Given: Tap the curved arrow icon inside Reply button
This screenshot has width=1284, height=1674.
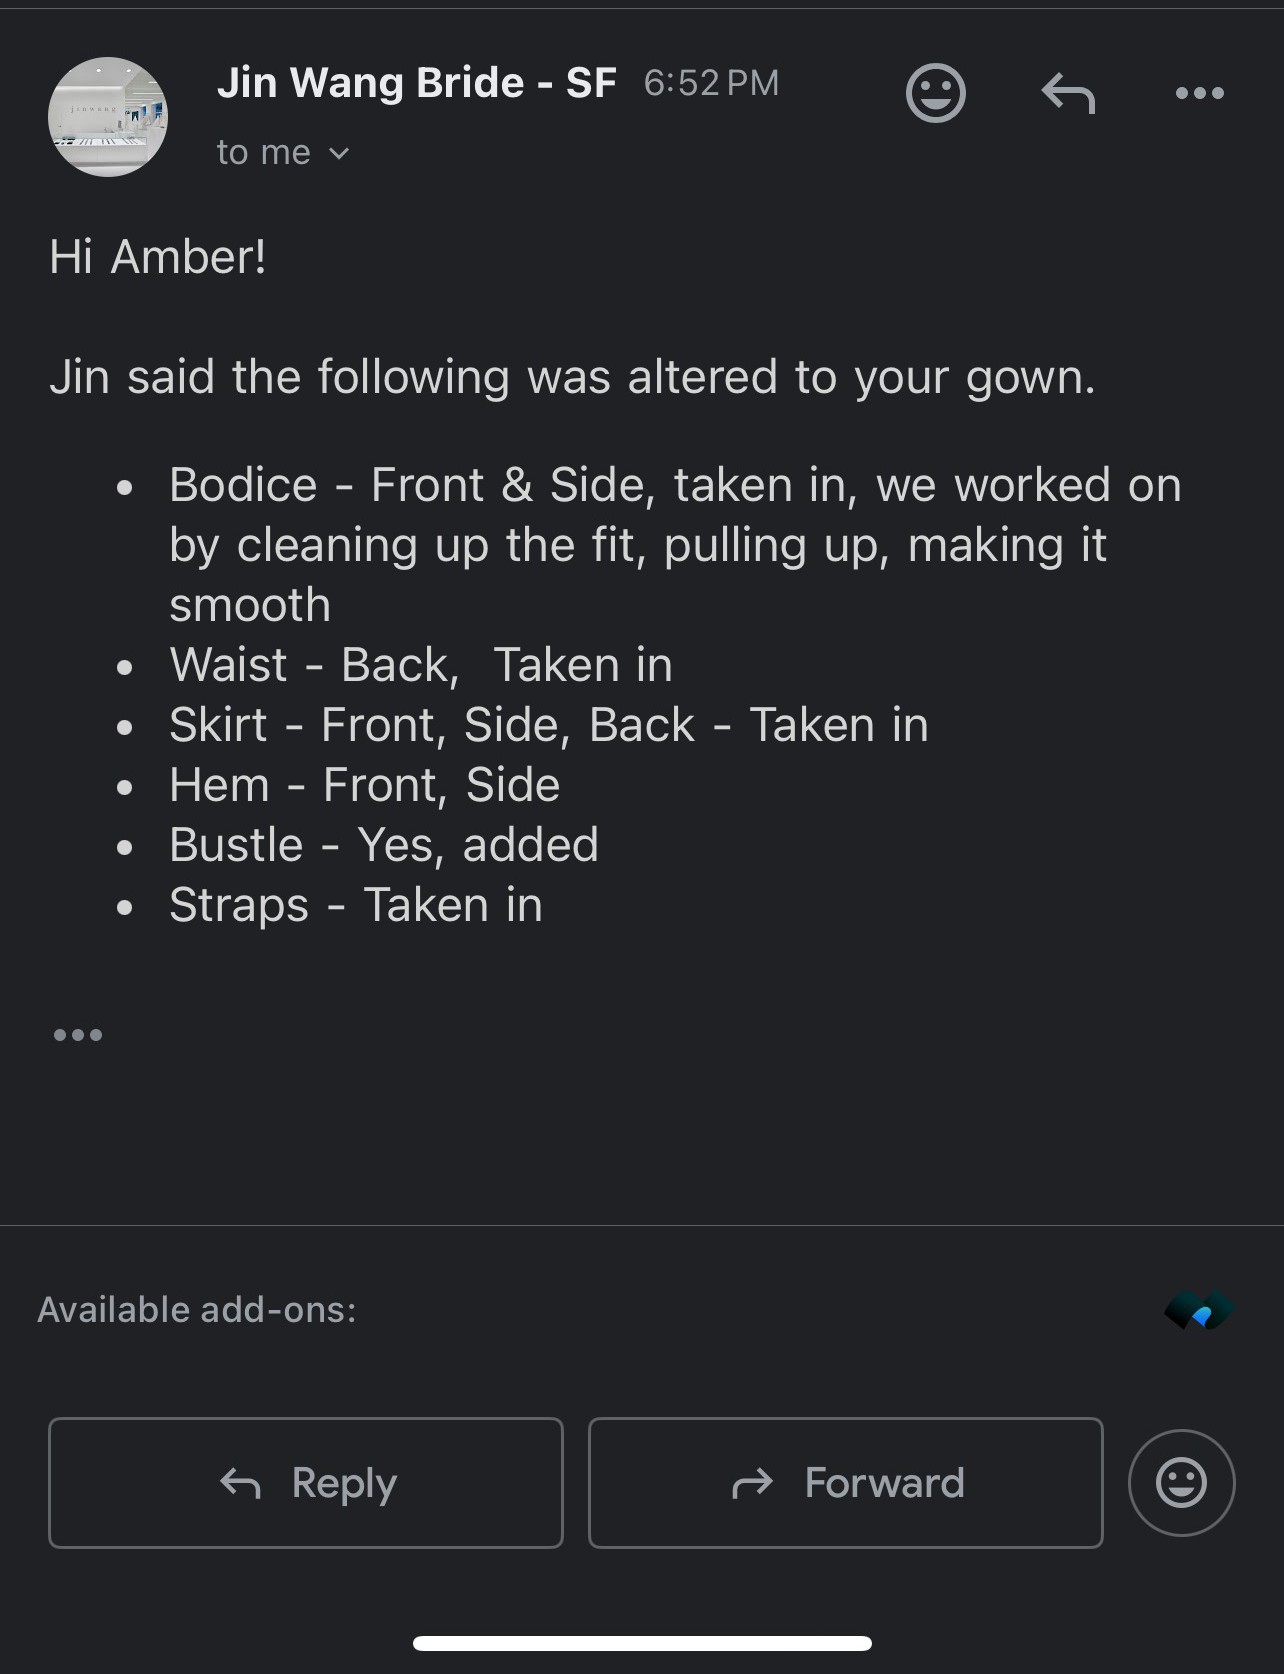Looking at the screenshot, I should pyautogui.click(x=241, y=1483).
